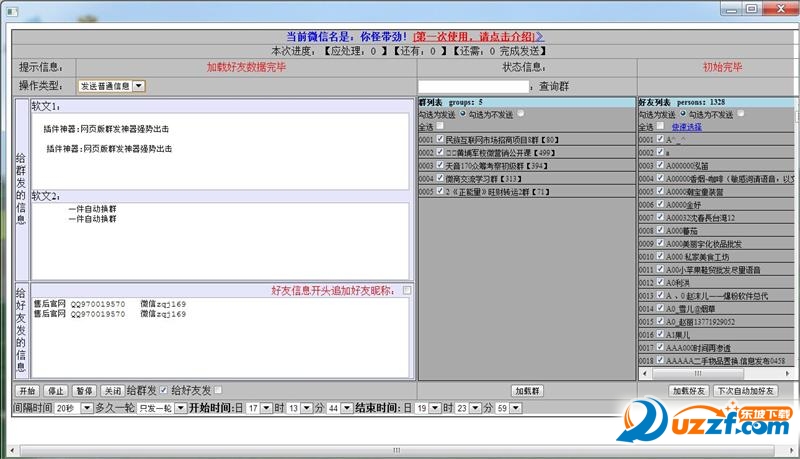The image size is (800, 459).
Task: Click inside the 软文2 message text area
Action: [220, 241]
